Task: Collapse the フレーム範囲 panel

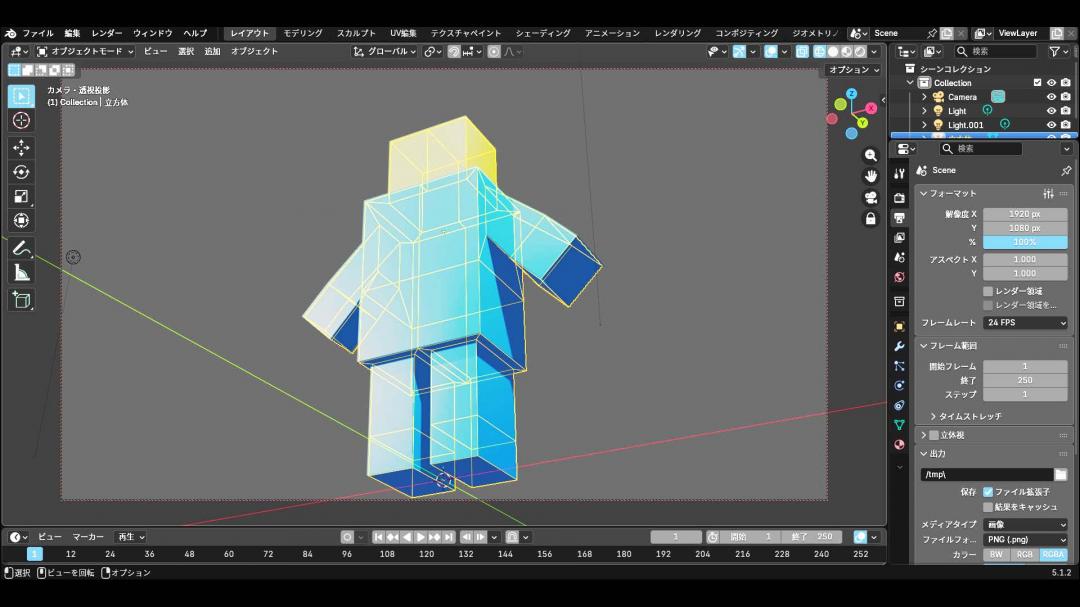Action: tap(924, 346)
